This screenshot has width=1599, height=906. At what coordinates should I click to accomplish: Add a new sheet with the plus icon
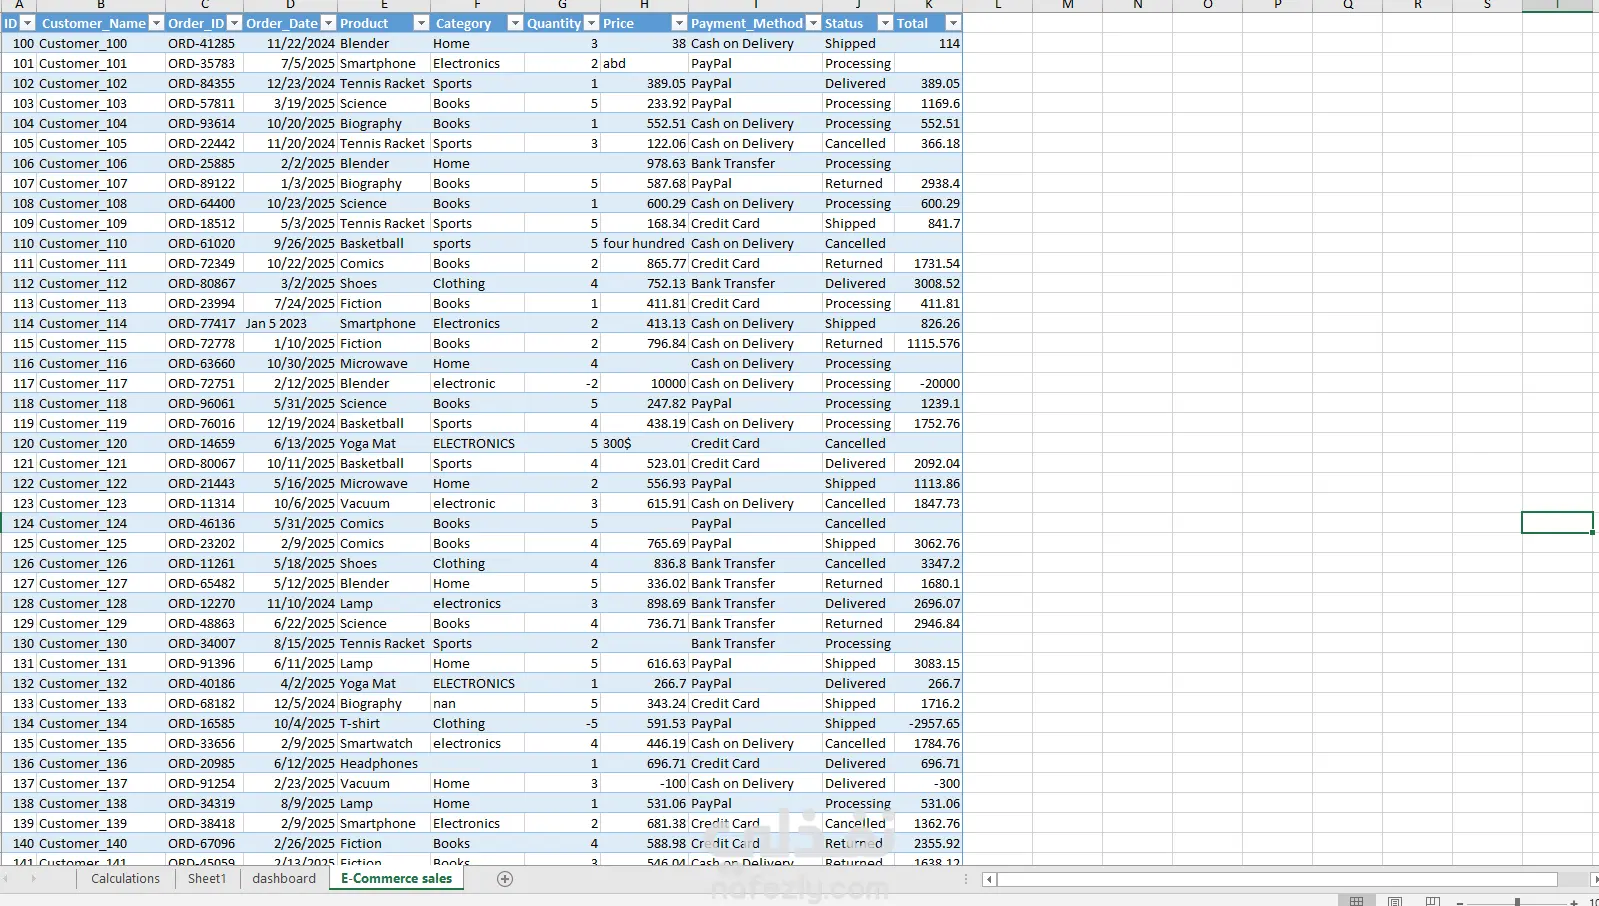[x=505, y=879]
